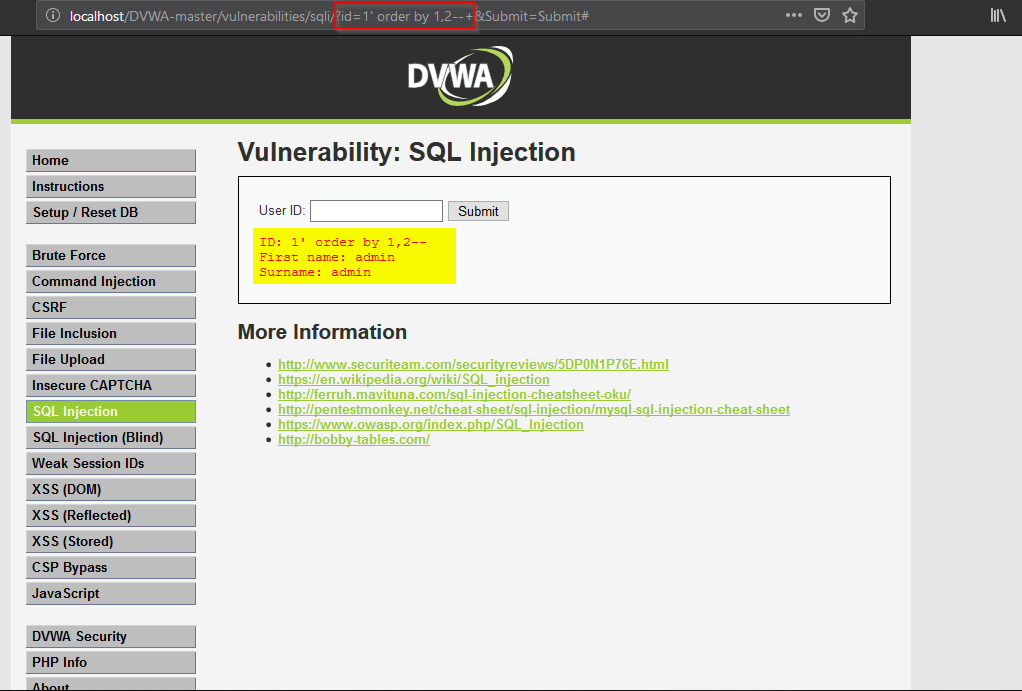Click 'First name: admin' result line
This screenshot has height=691, width=1022.
(327, 257)
